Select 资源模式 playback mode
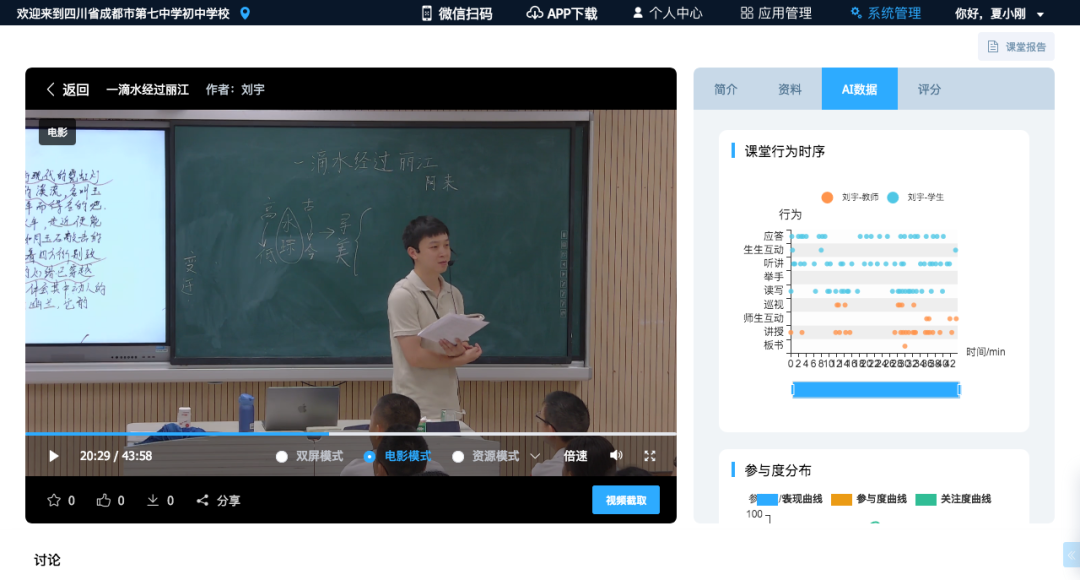 pyautogui.click(x=459, y=456)
